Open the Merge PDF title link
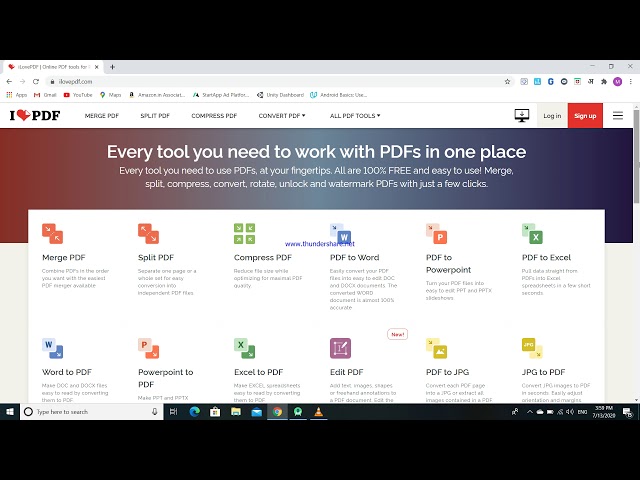The height and width of the screenshot is (480, 640). [64, 258]
